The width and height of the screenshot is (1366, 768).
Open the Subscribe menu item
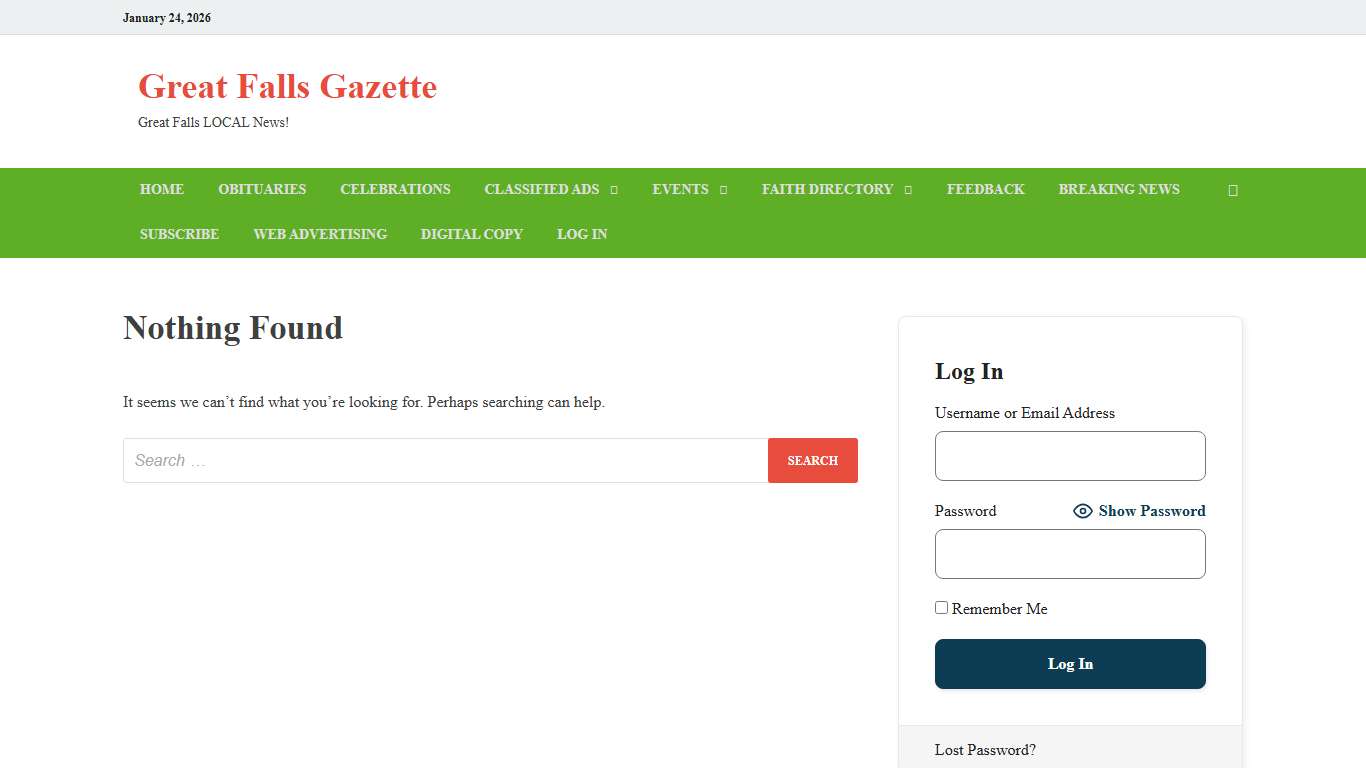tap(179, 234)
